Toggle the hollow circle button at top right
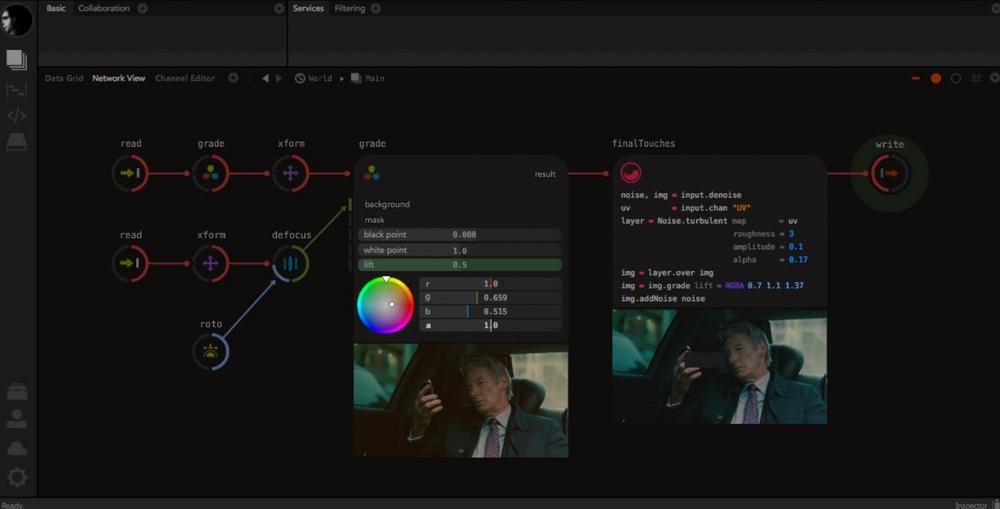Screen dimensions: 1000x509 click(955, 78)
